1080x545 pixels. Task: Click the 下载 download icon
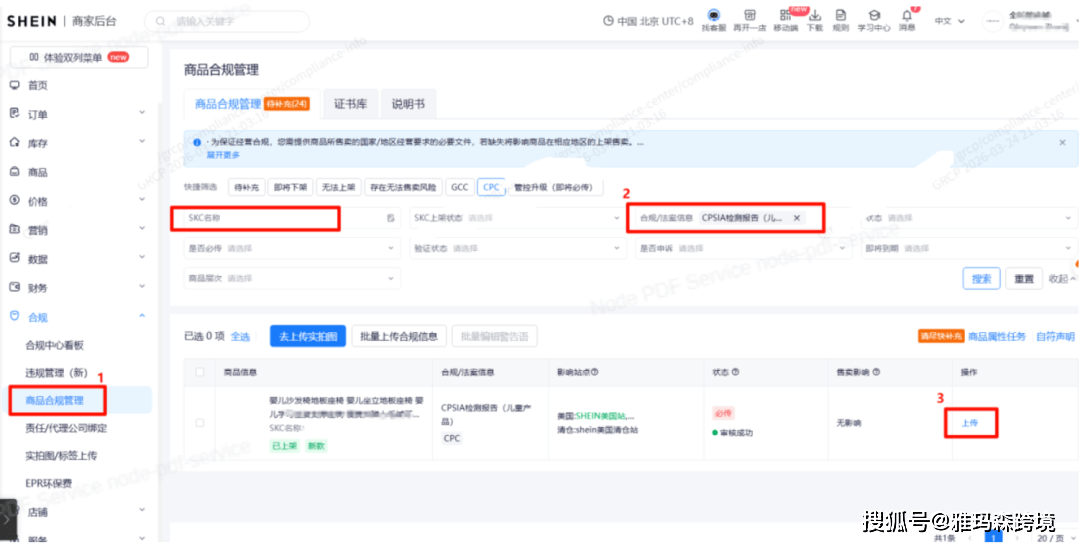pyautogui.click(x=815, y=15)
